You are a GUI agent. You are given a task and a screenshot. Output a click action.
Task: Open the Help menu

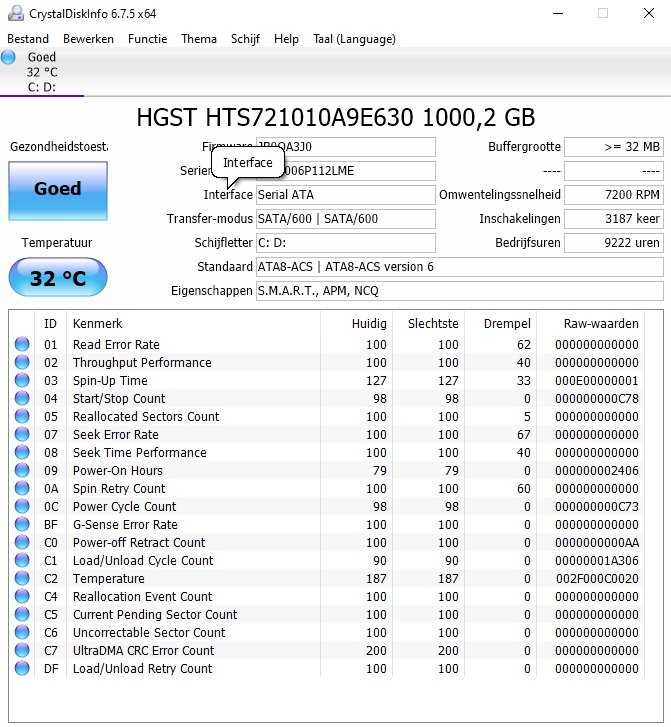click(286, 39)
